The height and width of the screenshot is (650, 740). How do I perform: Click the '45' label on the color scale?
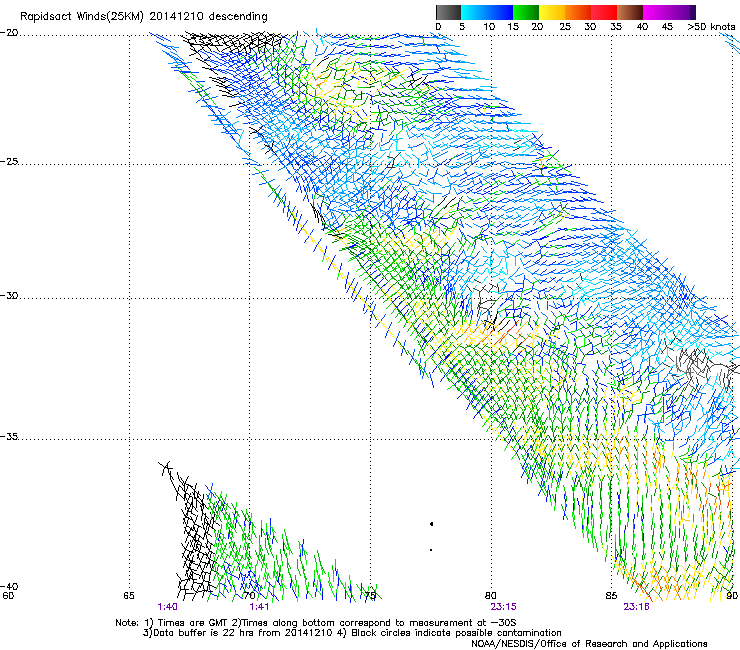tap(667, 27)
